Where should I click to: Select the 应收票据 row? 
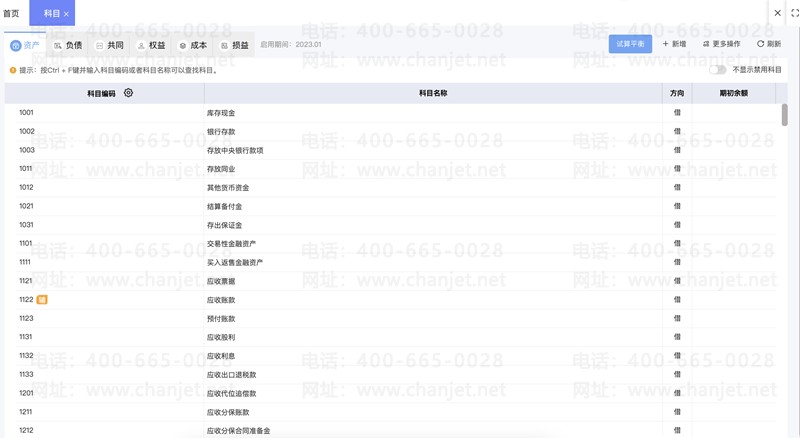click(x=221, y=281)
